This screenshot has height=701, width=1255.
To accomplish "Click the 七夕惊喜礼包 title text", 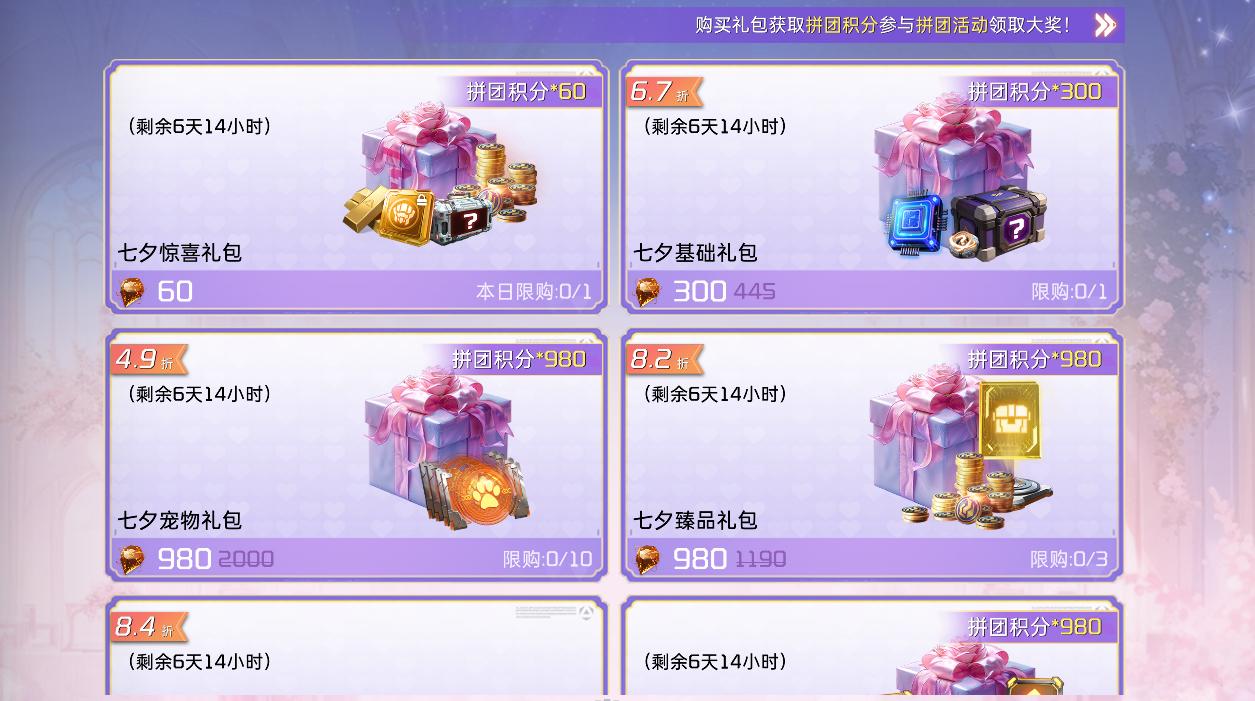I will 180,253.
